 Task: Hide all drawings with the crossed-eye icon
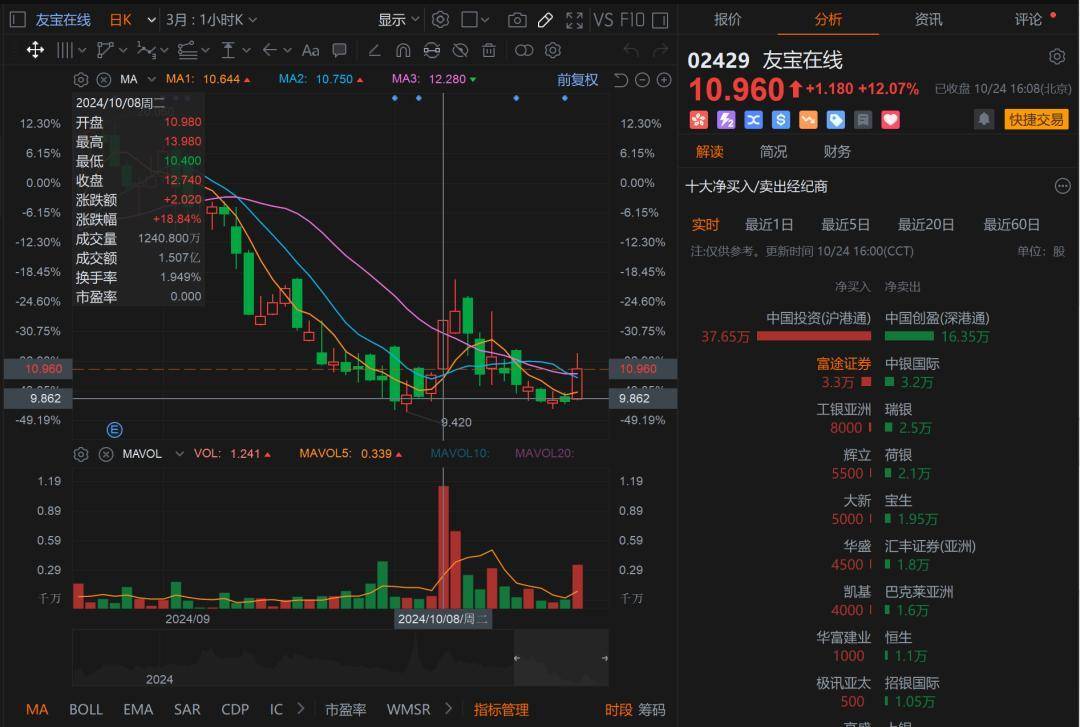[x=460, y=51]
